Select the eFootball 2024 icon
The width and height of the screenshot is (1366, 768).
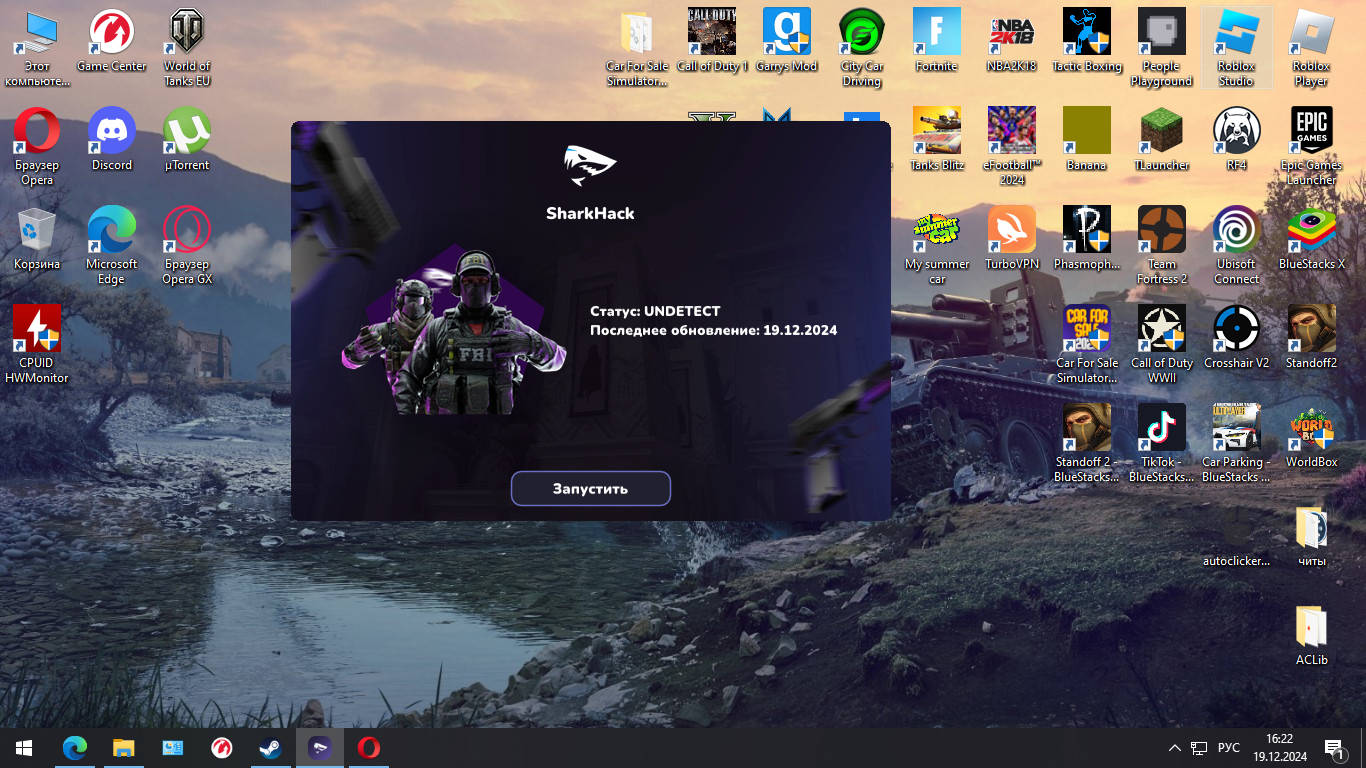[x=1012, y=147]
